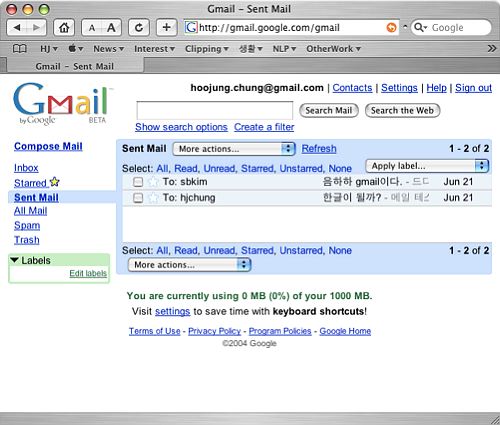Click the address bar URL field

tap(292, 28)
